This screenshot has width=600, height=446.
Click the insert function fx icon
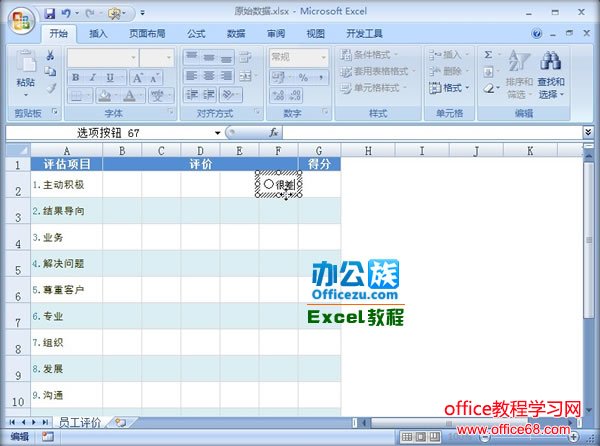(273, 133)
